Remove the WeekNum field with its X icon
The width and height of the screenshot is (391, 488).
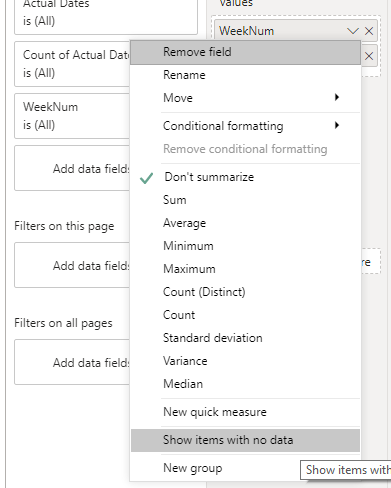click(369, 31)
